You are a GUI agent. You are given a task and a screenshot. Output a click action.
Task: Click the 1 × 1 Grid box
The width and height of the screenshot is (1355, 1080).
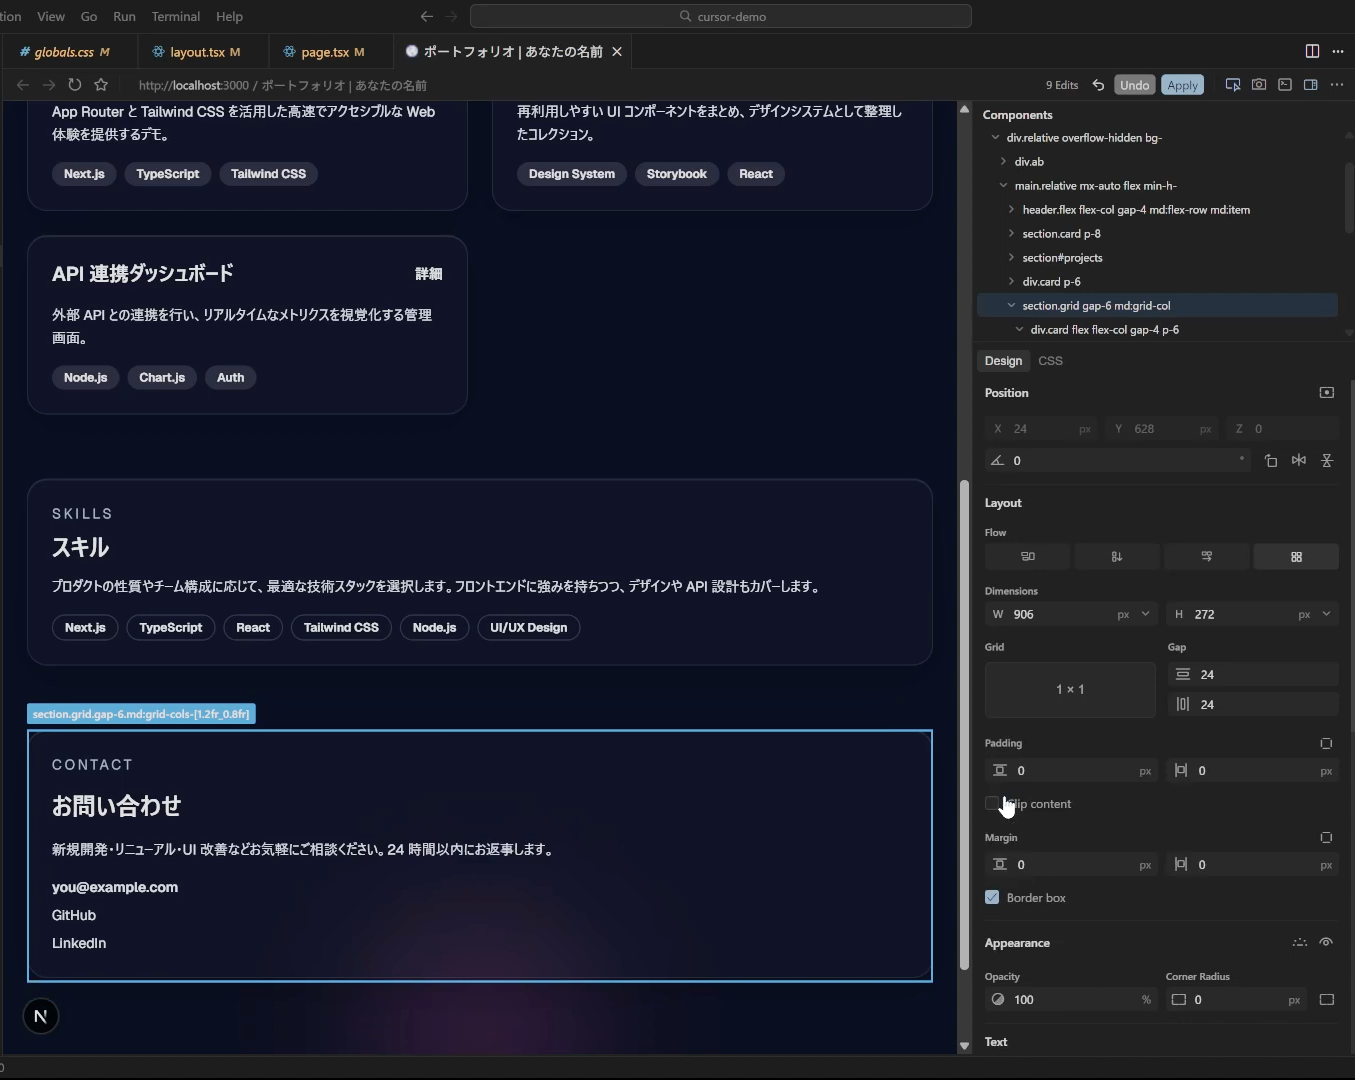pyautogui.click(x=1070, y=690)
